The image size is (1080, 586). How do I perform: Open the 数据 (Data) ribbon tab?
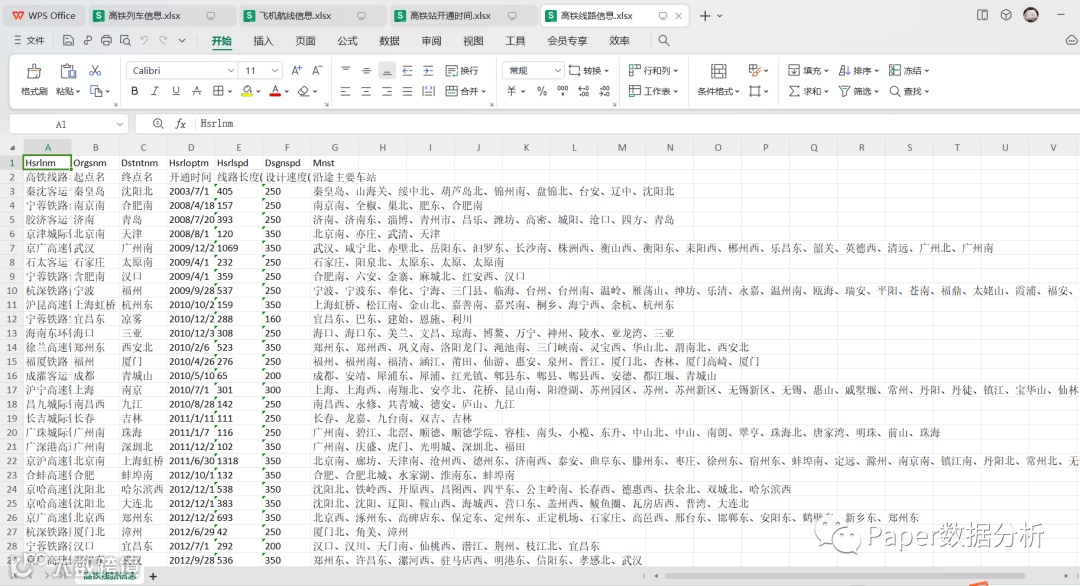point(389,41)
